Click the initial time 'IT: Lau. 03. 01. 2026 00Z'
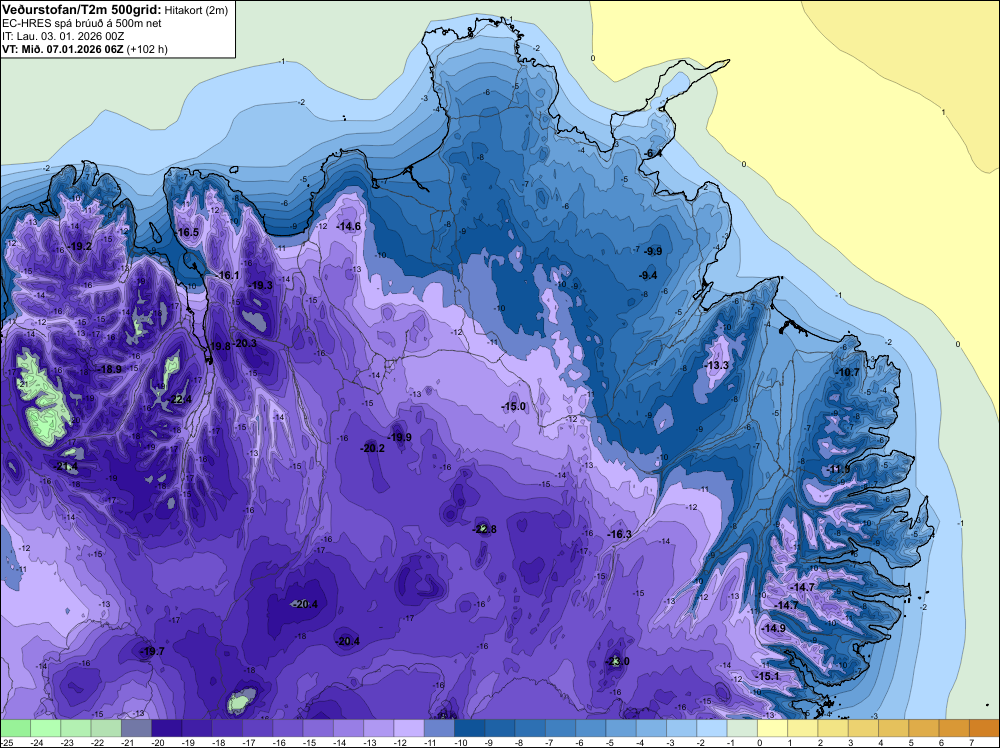 coord(63,36)
